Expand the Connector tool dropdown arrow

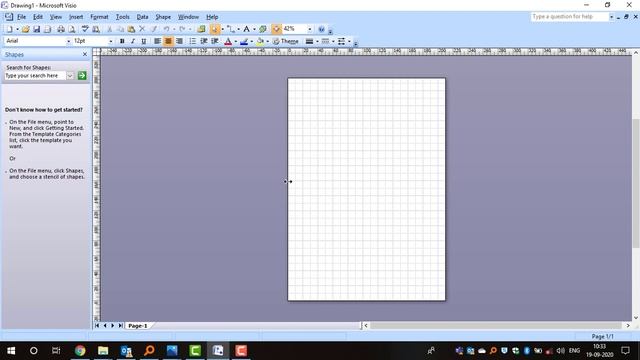point(238,29)
